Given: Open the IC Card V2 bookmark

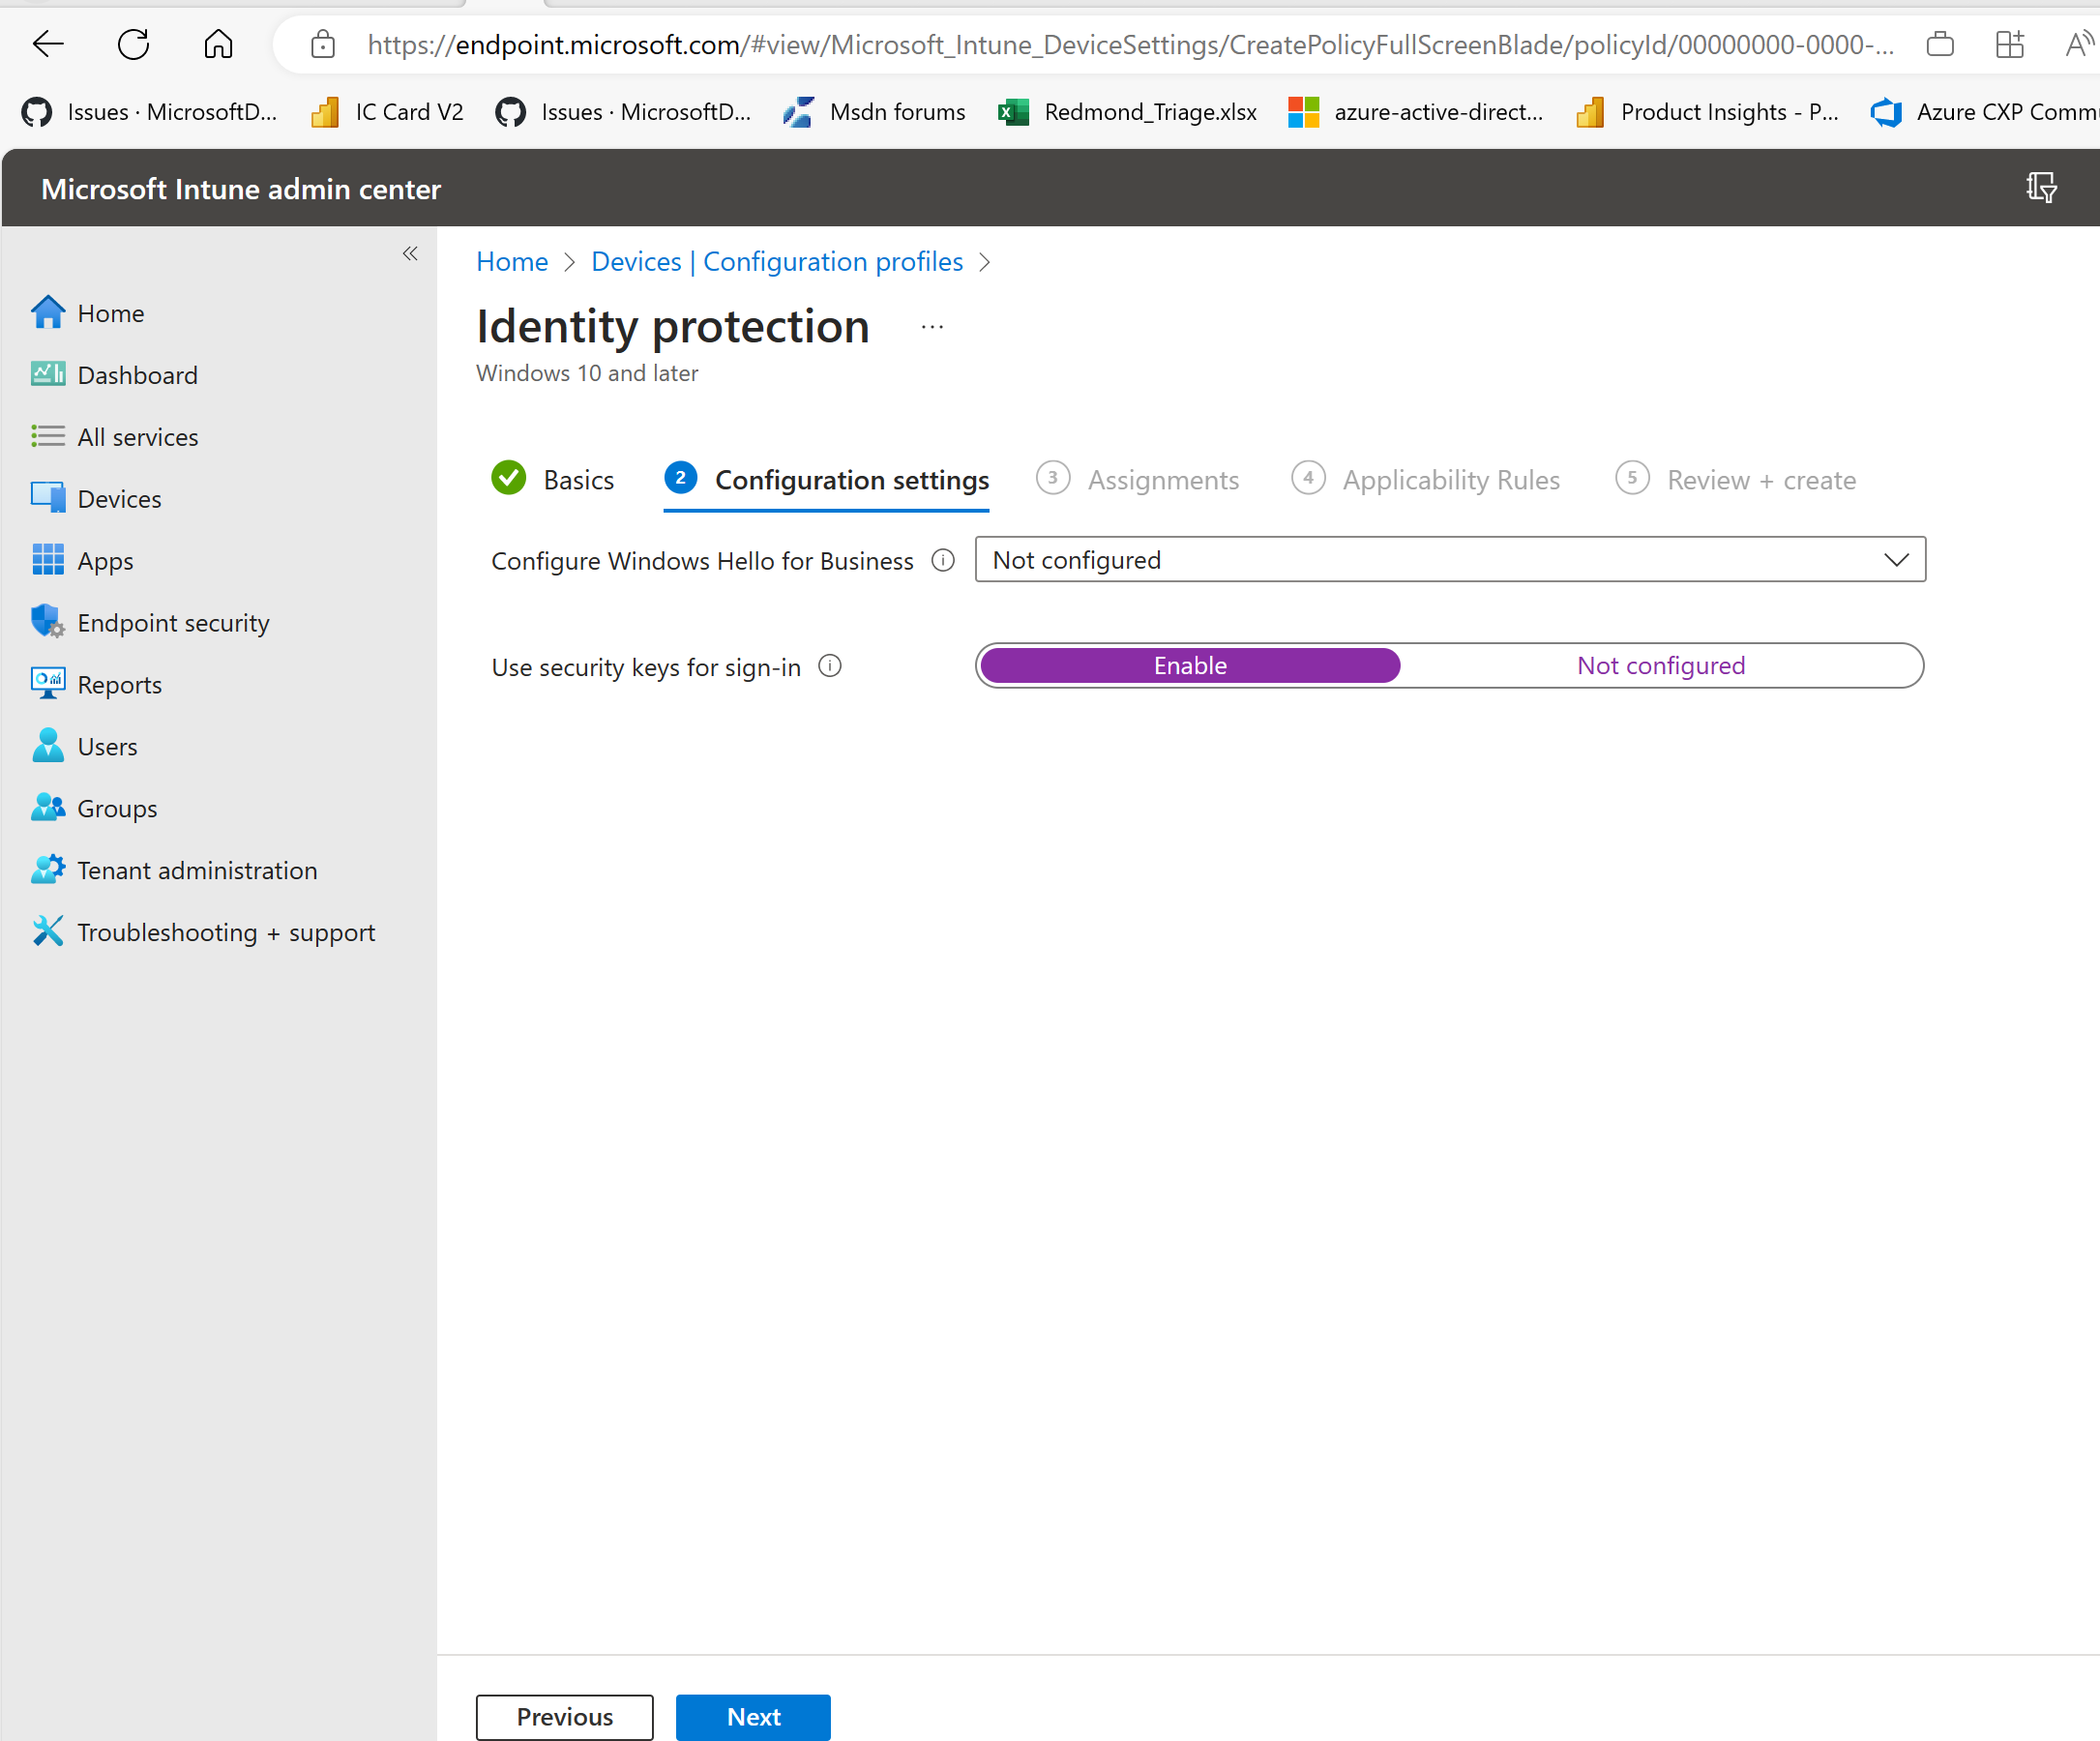Looking at the screenshot, I should 388,112.
